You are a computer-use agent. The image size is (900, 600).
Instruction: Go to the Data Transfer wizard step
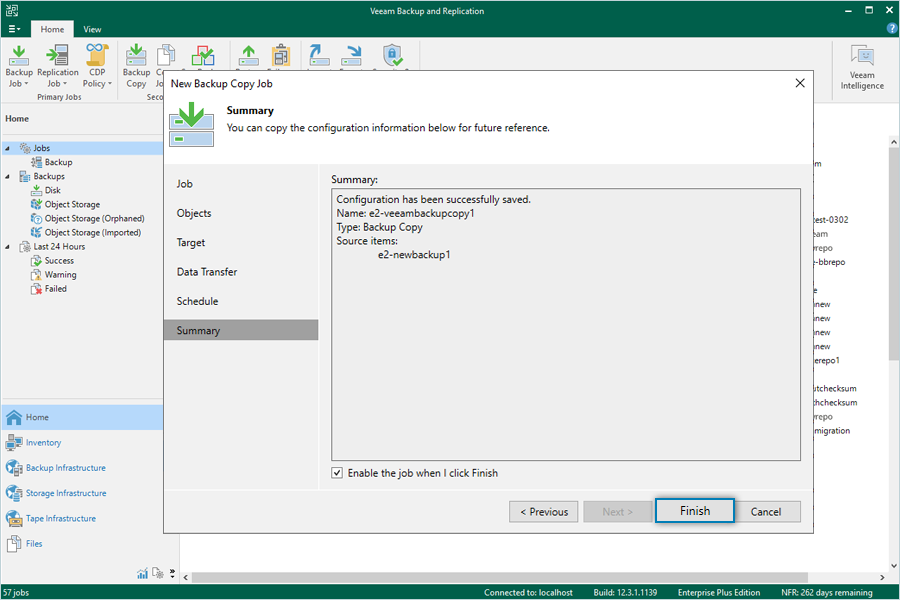(241, 272)
